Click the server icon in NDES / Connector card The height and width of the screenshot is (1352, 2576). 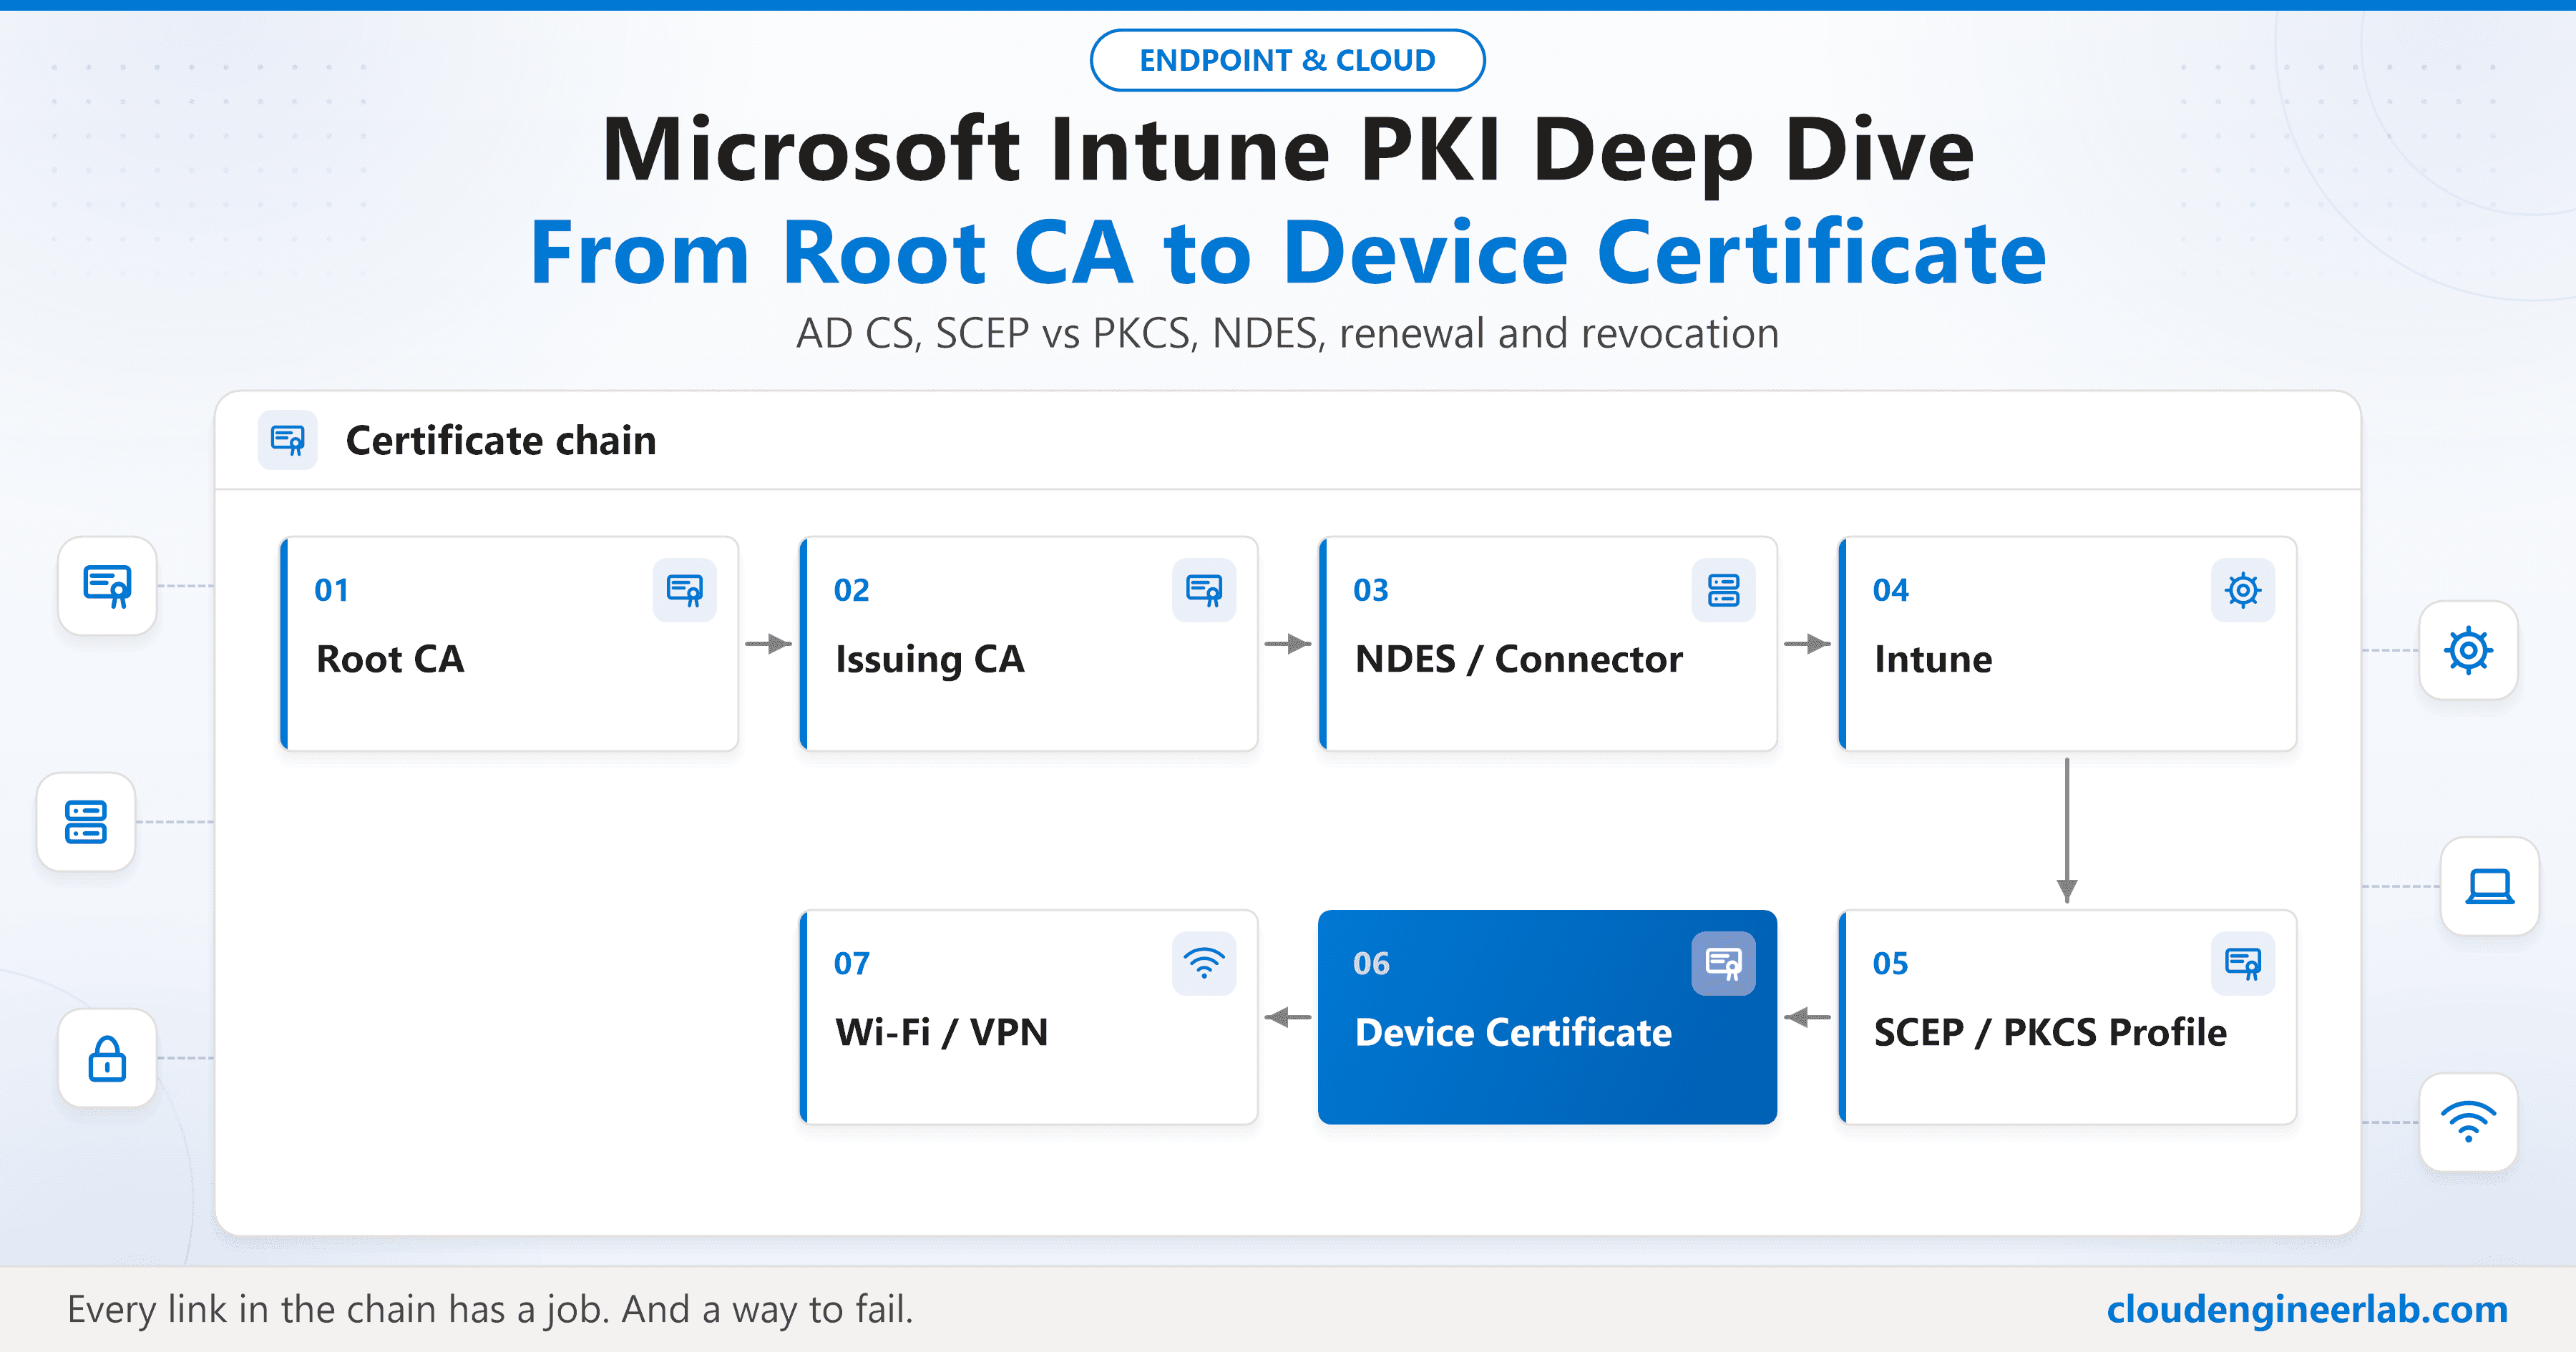pos(1724,590)
